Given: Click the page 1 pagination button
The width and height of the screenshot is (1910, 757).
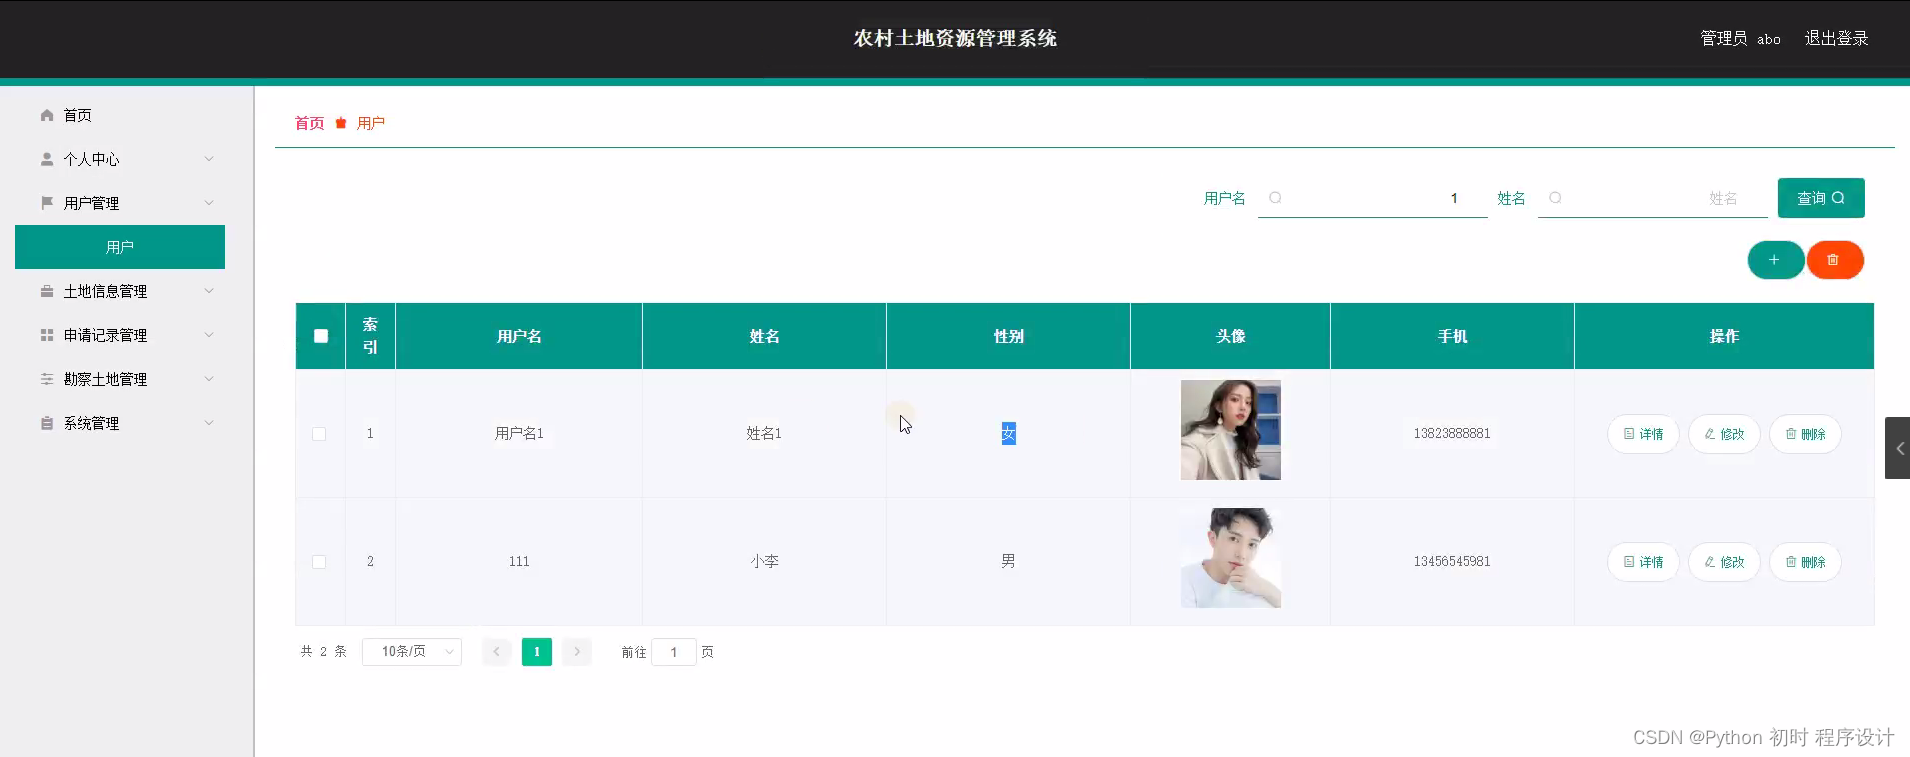Looking at the screenshot, I should [537, 652].
